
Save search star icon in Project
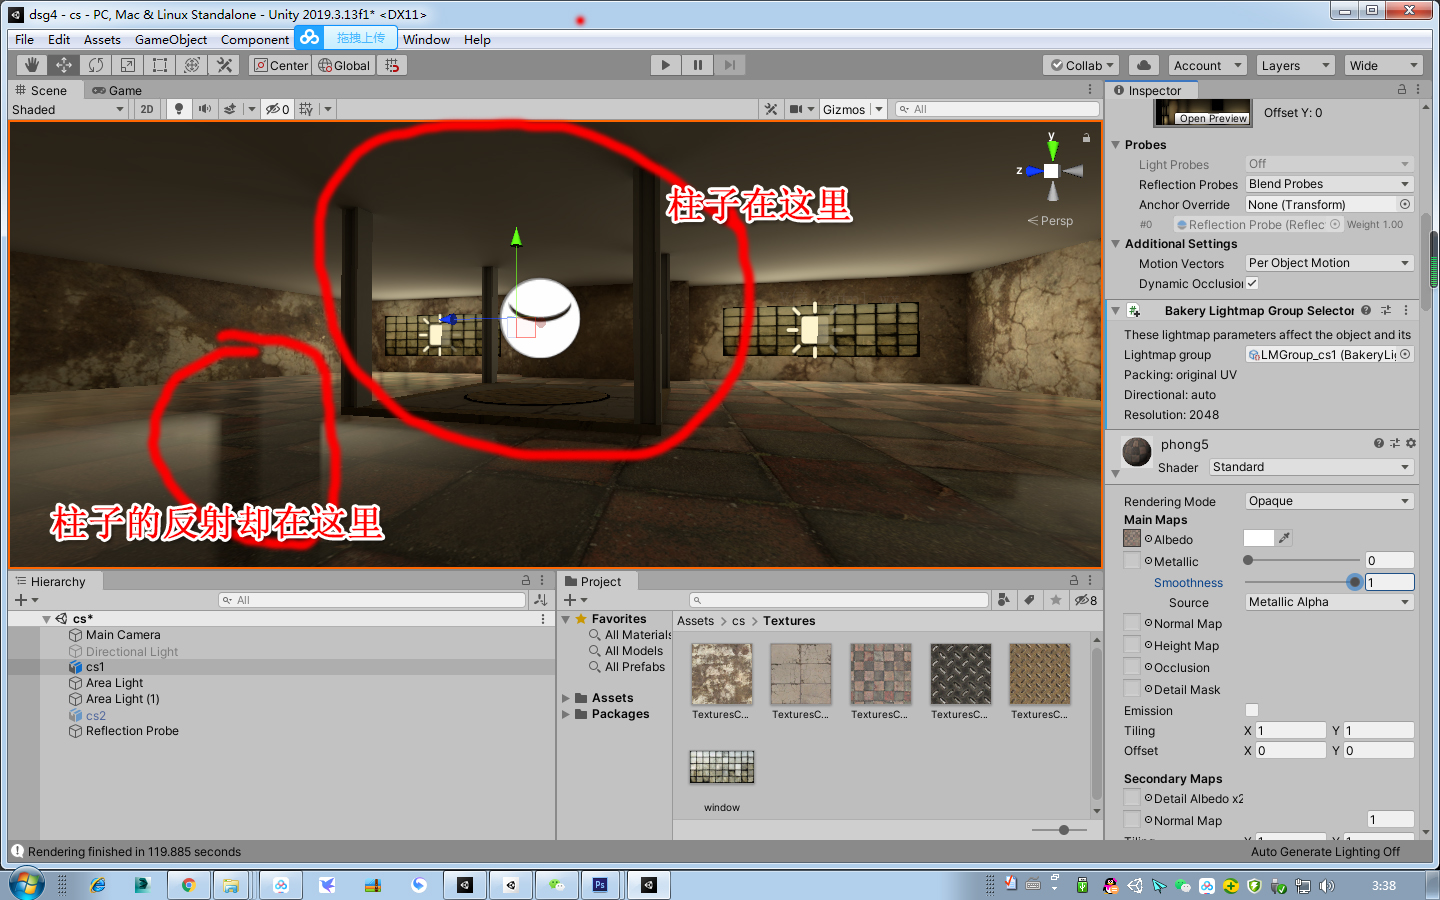[1055, 600]
